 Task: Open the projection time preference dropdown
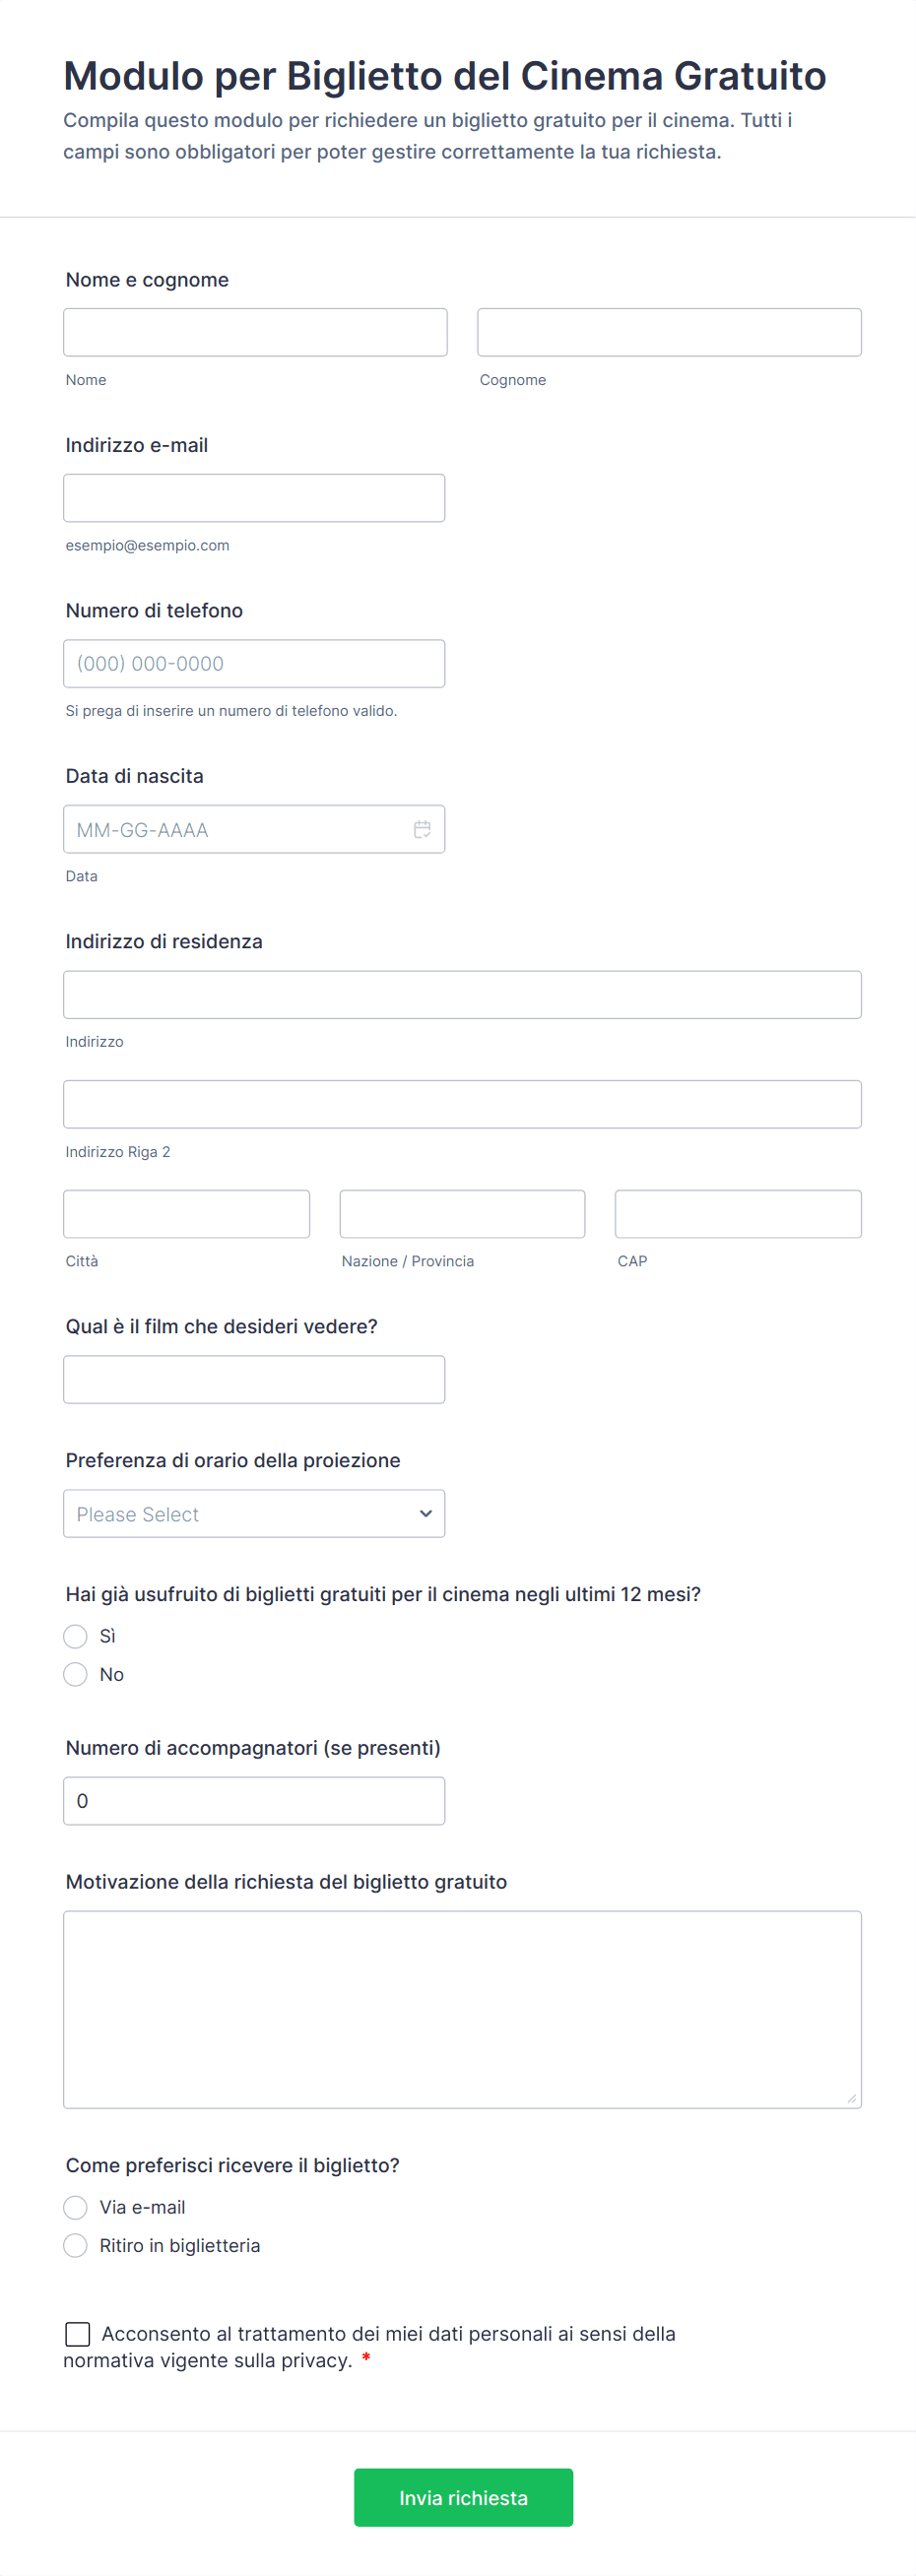click(254, 1514)
